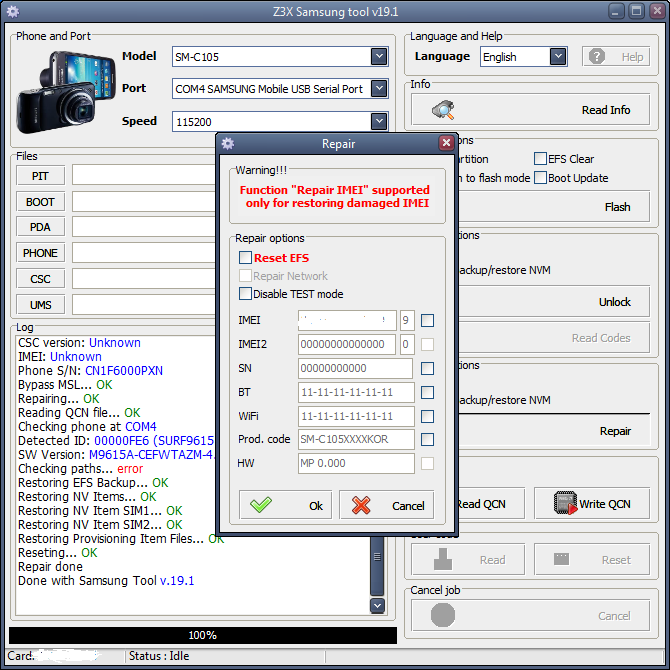The image size is (670, 670).
Task: Click the PIT file path field
Action: 144,175
